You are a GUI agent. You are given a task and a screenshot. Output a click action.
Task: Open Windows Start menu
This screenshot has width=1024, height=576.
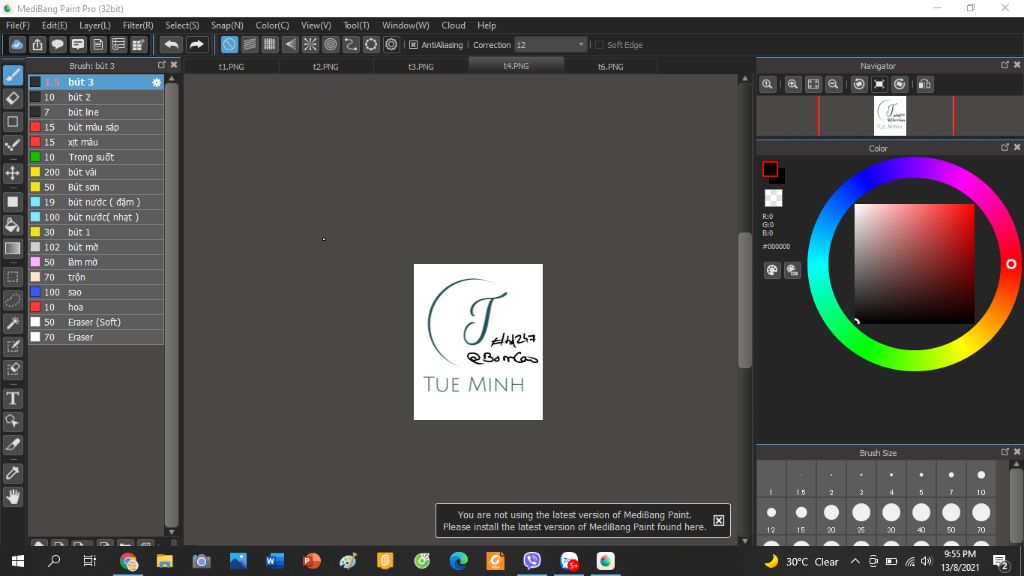[18, 561]
